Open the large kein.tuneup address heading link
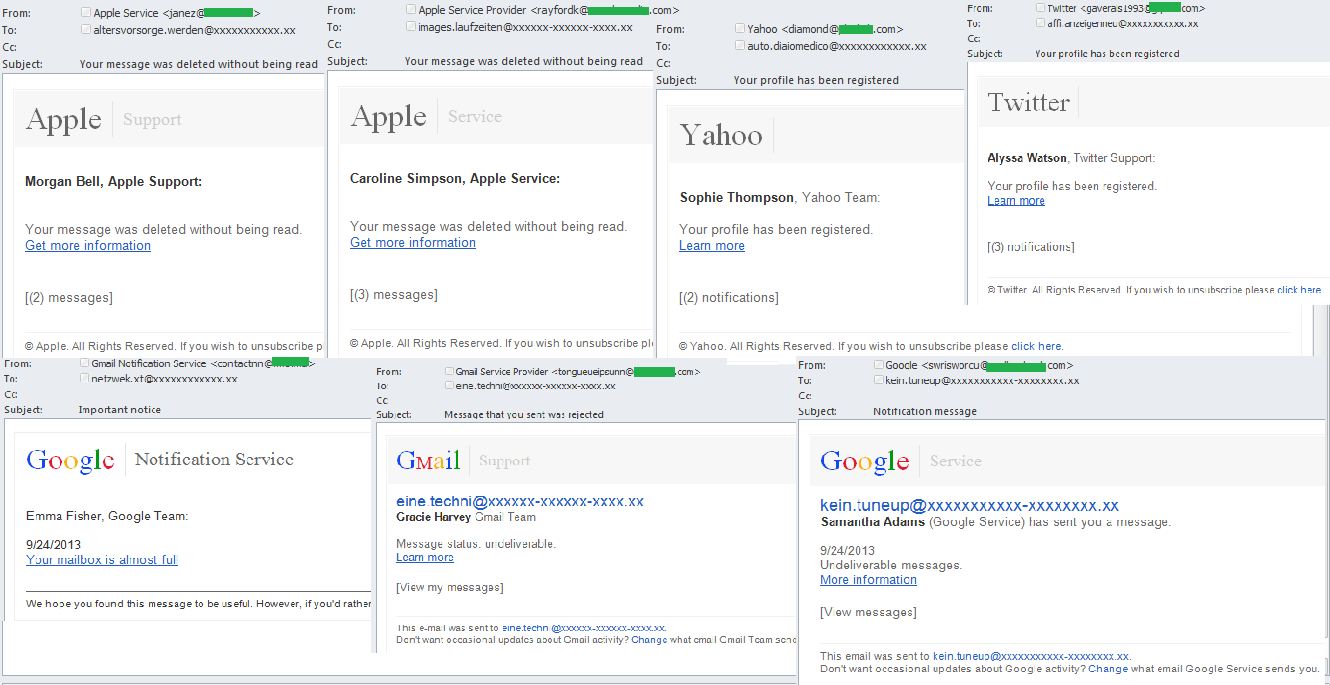This screenshot has height=685, width=1330. tap(969, 506)
